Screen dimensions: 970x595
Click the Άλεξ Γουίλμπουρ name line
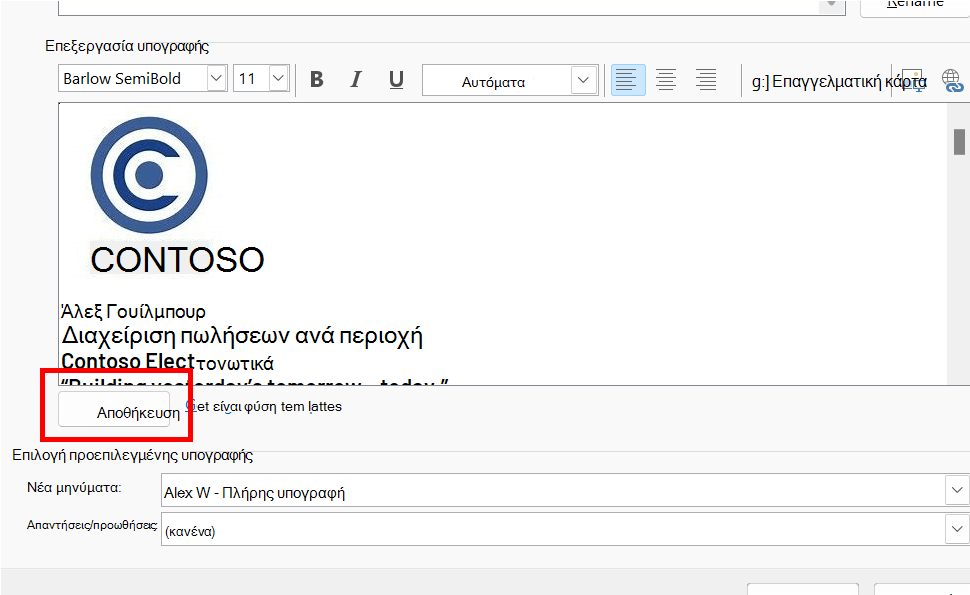(133, 311)
